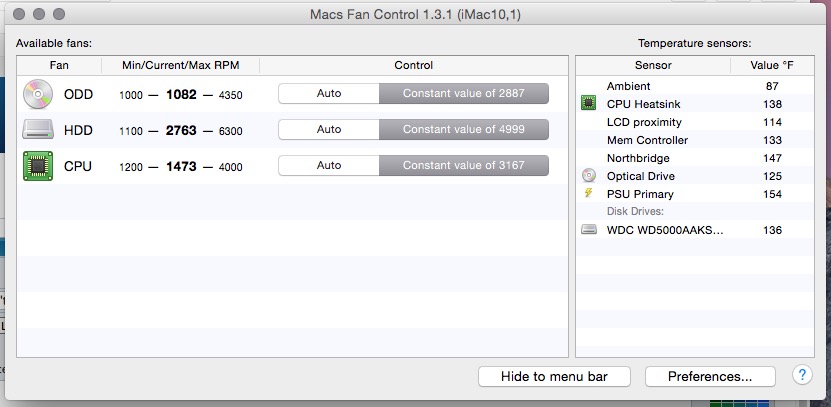Viewport: 831px width, 407px height.
Task: Click HDD current speed 2763
Action: (x=181, y=130)
